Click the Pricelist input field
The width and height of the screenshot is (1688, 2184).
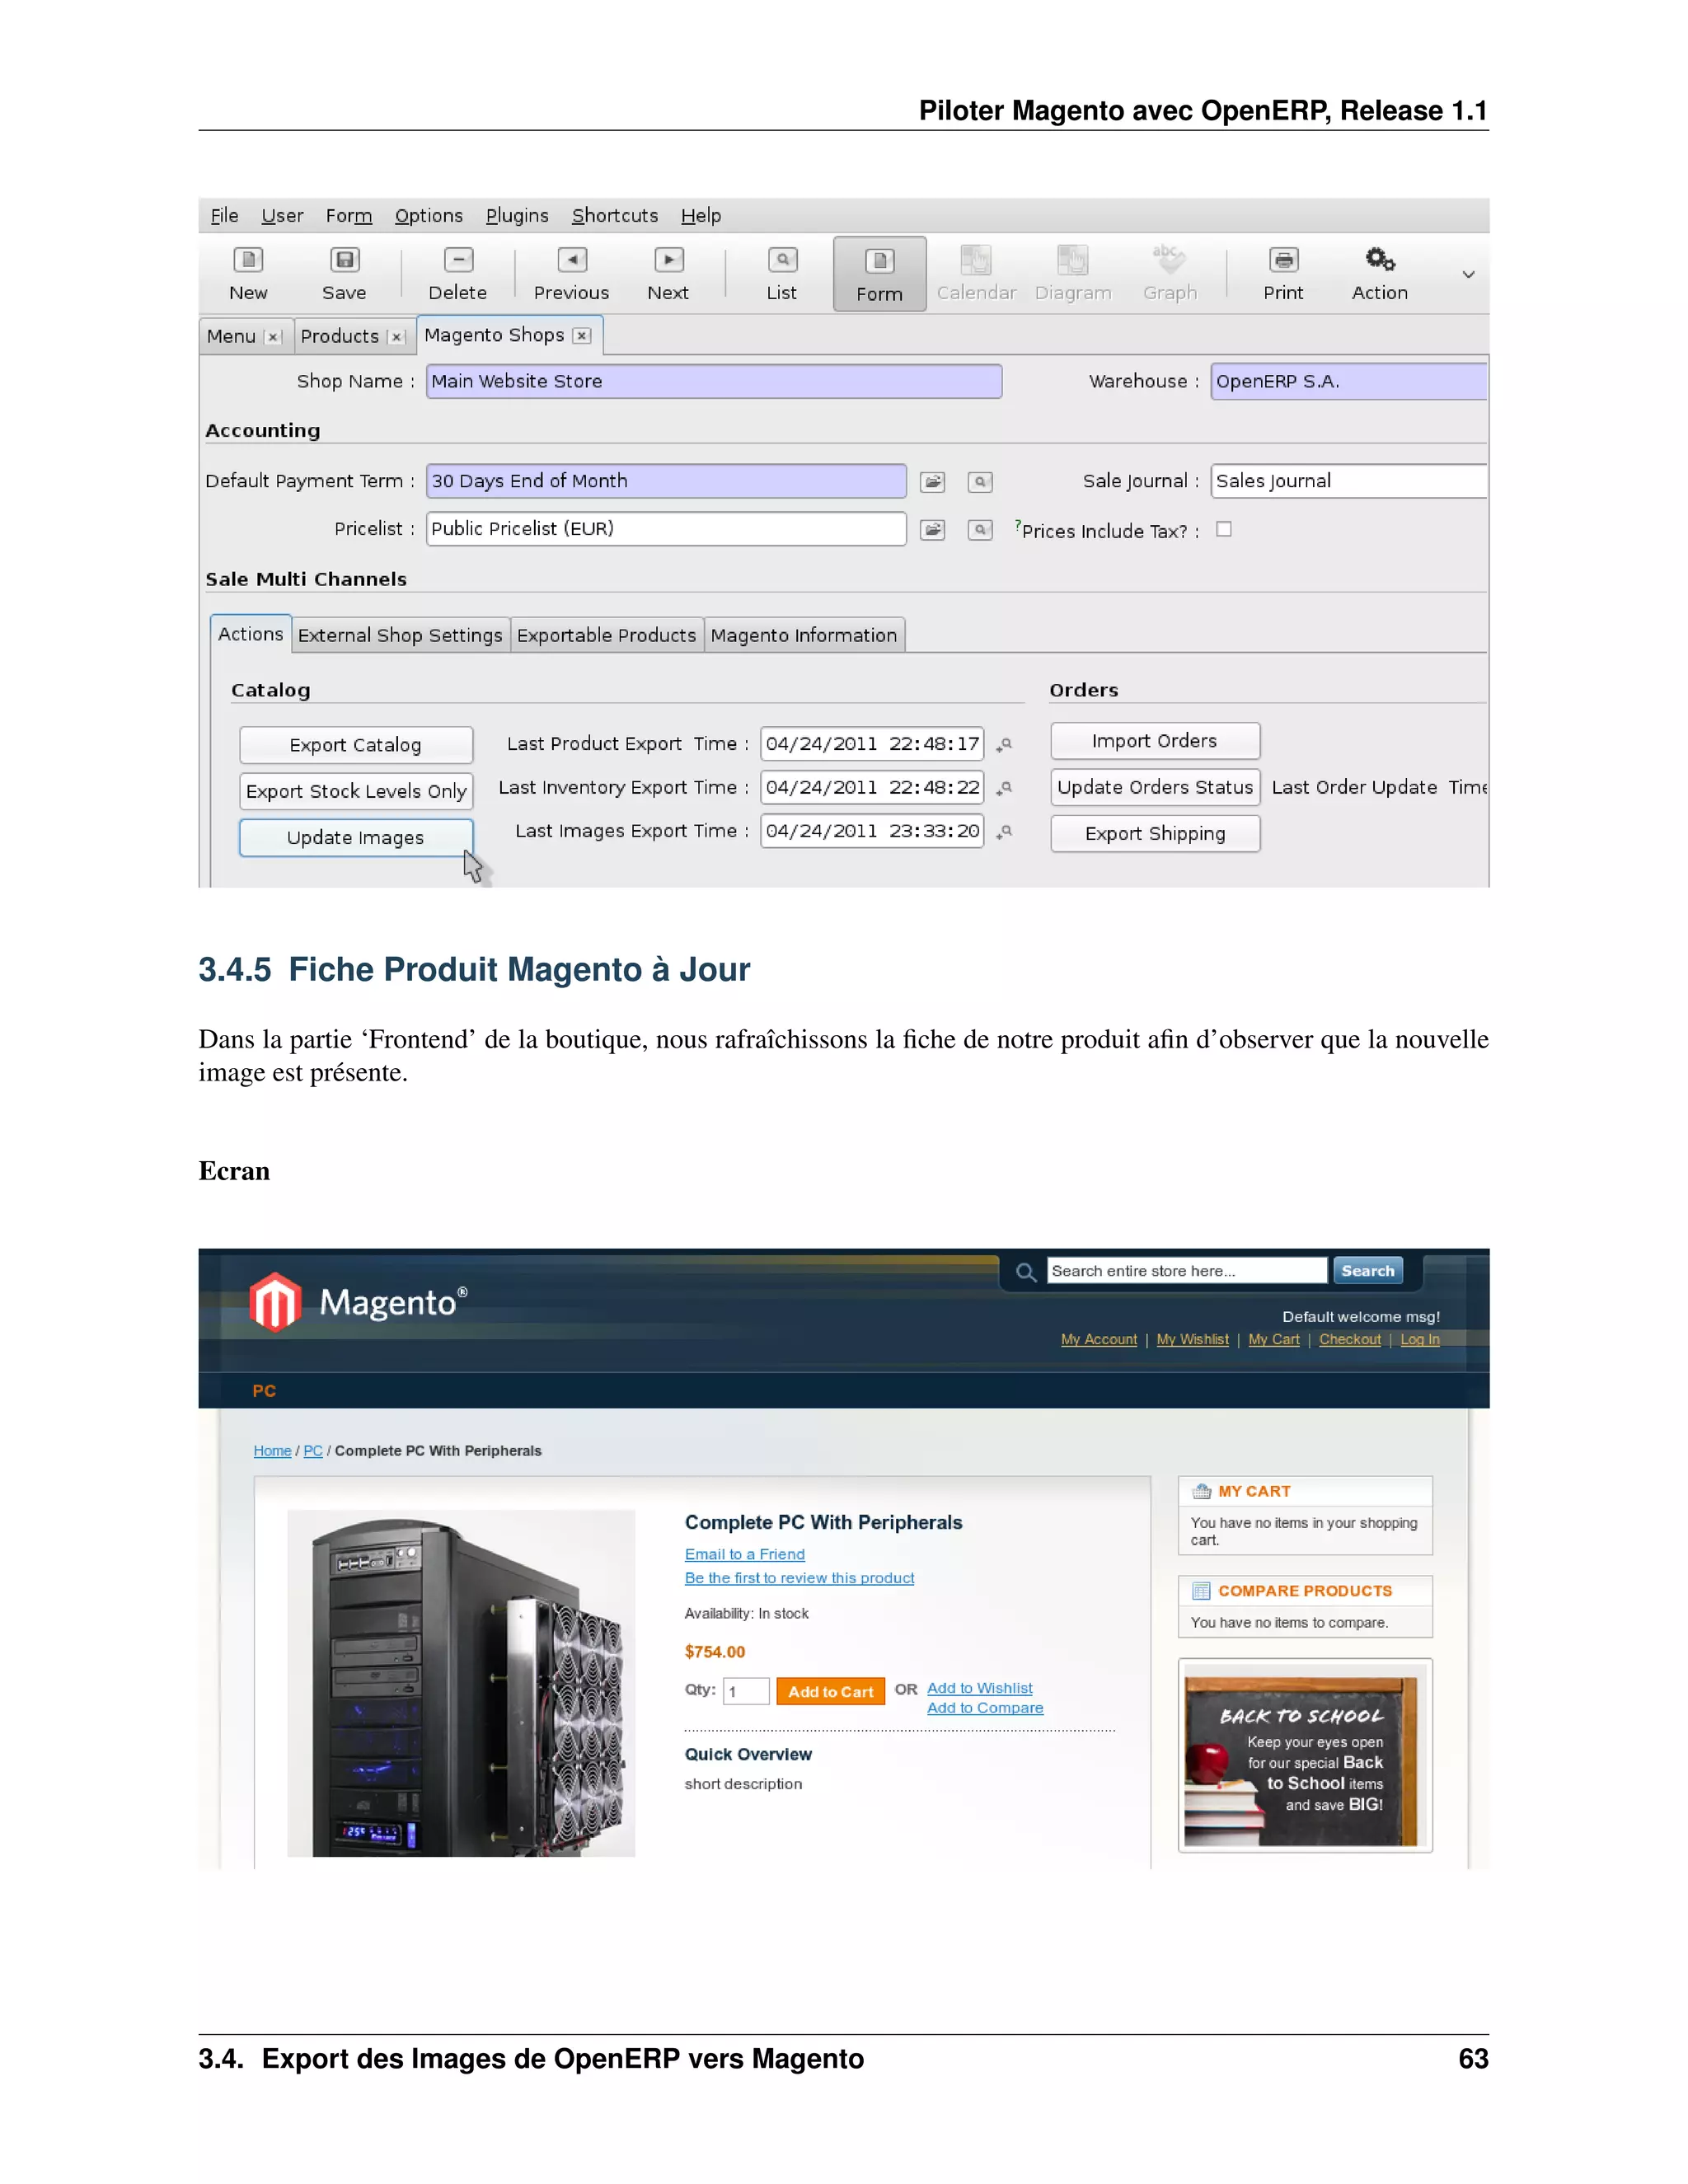click(x=666, y=529)
